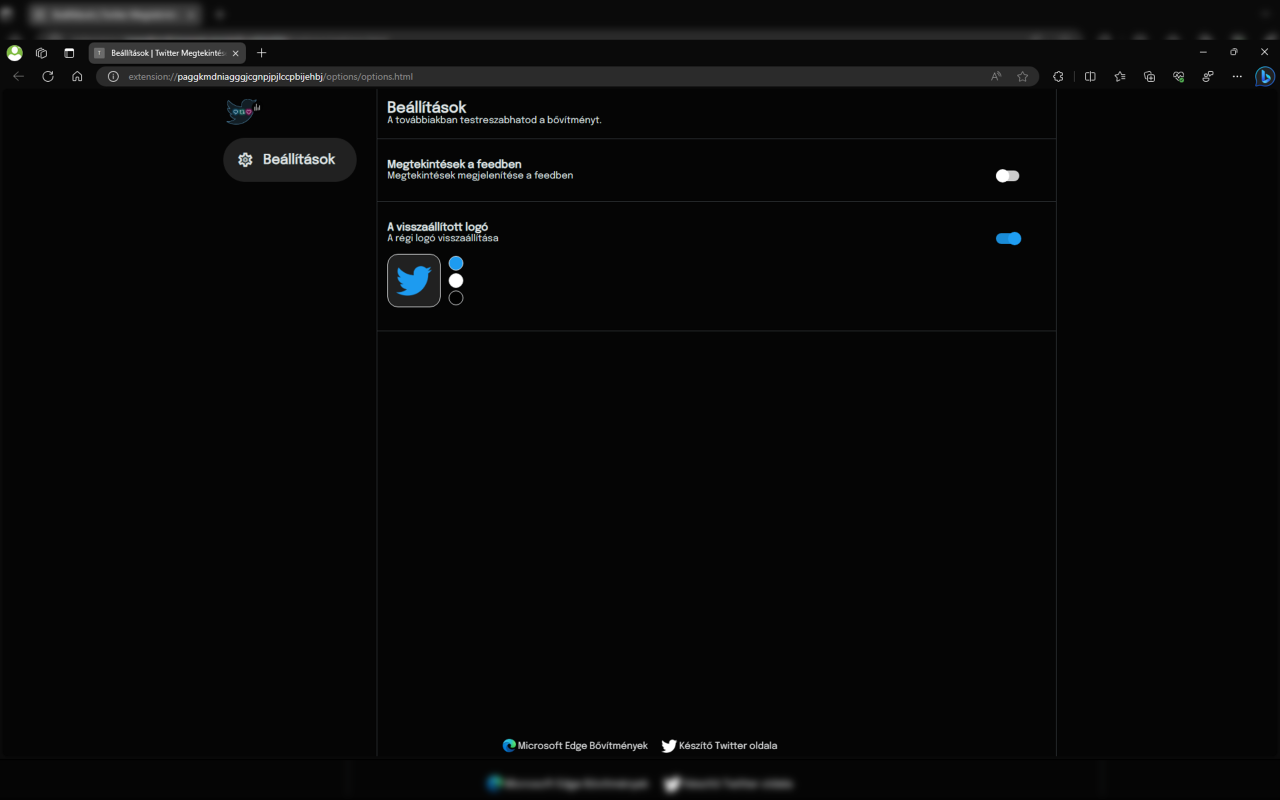
Task: Click the Twitter bird logo preview
Action: pos(414,280)
